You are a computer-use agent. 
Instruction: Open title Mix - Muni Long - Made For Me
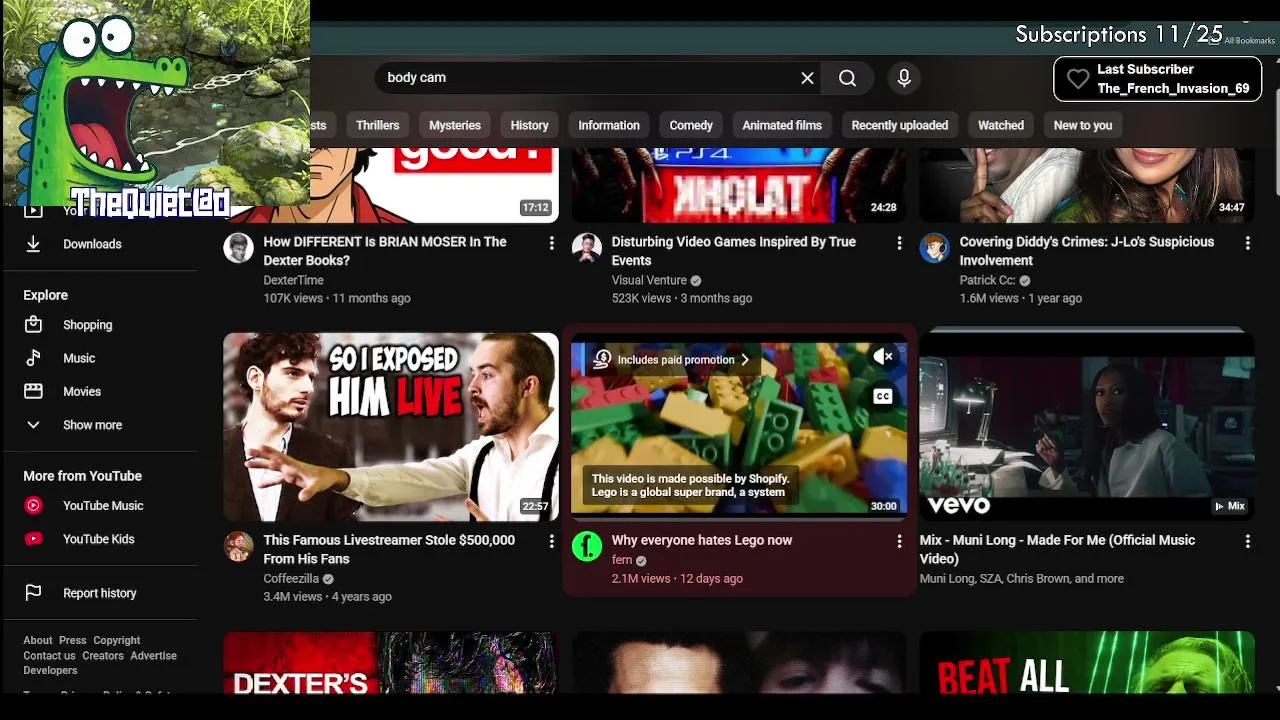click(x=1057, y=549)
